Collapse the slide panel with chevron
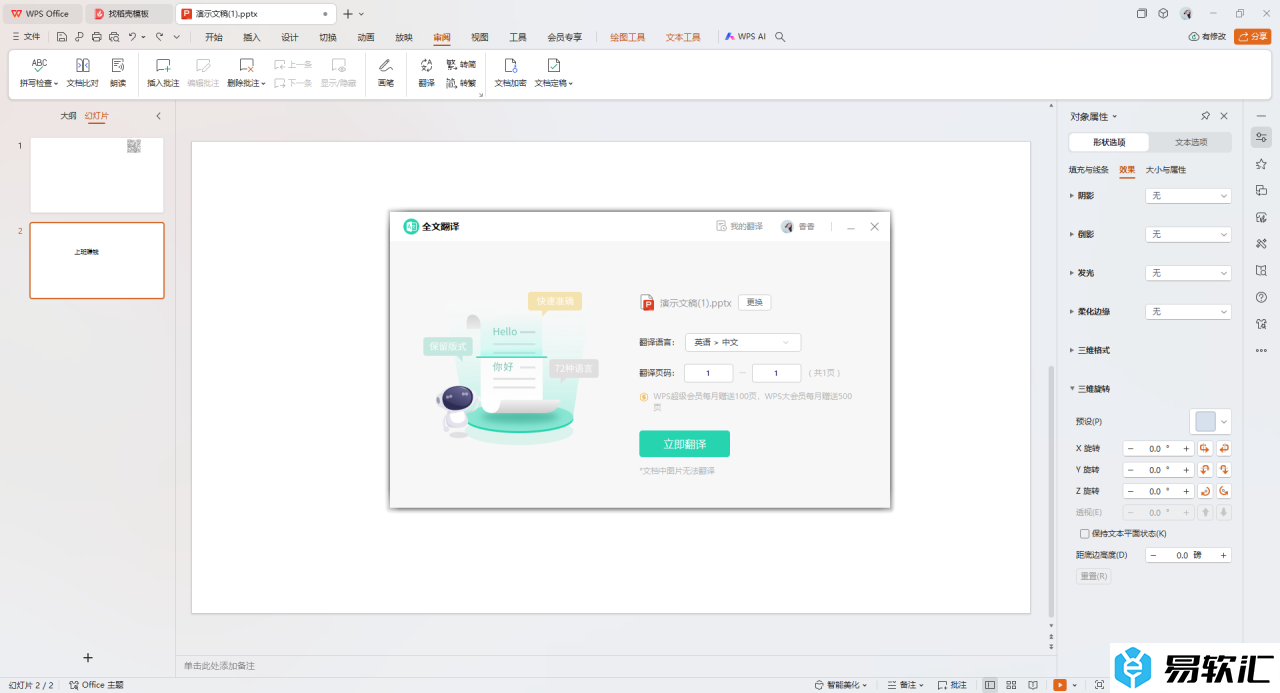1280x693 pixels. coord(158,116)
